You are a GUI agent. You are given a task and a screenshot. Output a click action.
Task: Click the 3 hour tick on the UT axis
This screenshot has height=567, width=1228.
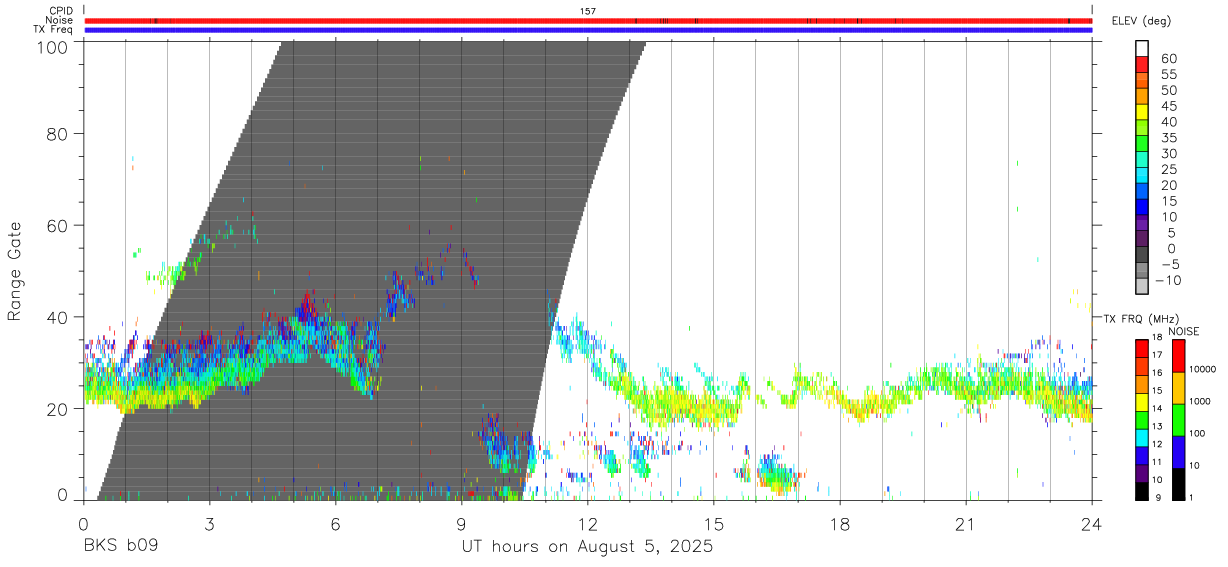click(209, 524)
